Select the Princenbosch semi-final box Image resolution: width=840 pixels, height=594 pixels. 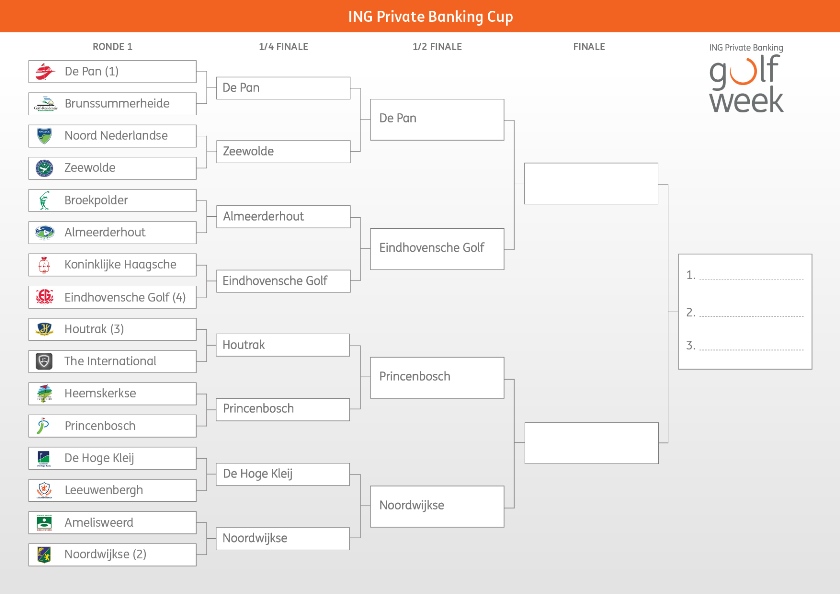(x=436, y=377)
